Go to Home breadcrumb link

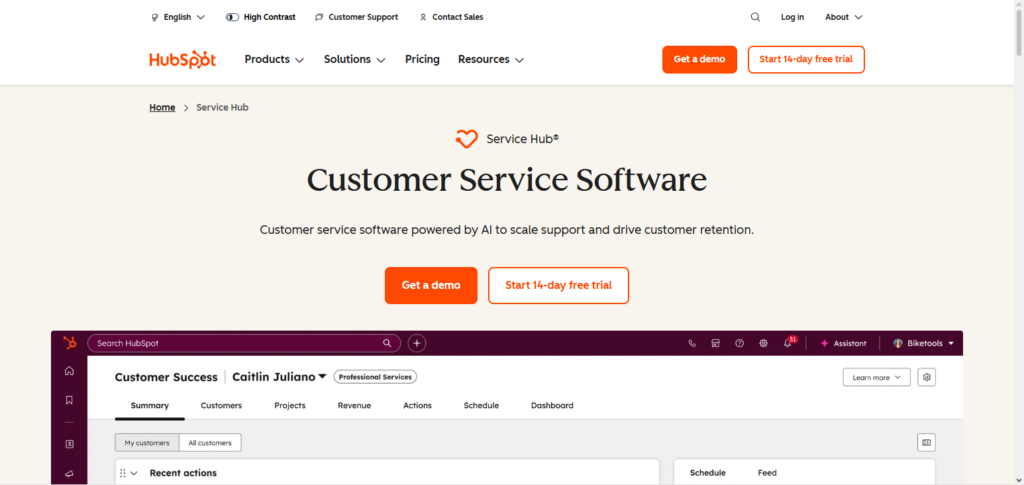click(x=162, y=108)
